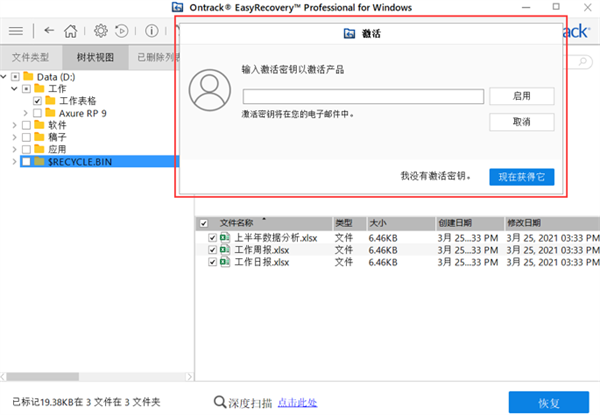Uncheck 工作日报.xlsx file checkbox
Image resolution: width=600 pixels, height=415 pixels.
213,262
